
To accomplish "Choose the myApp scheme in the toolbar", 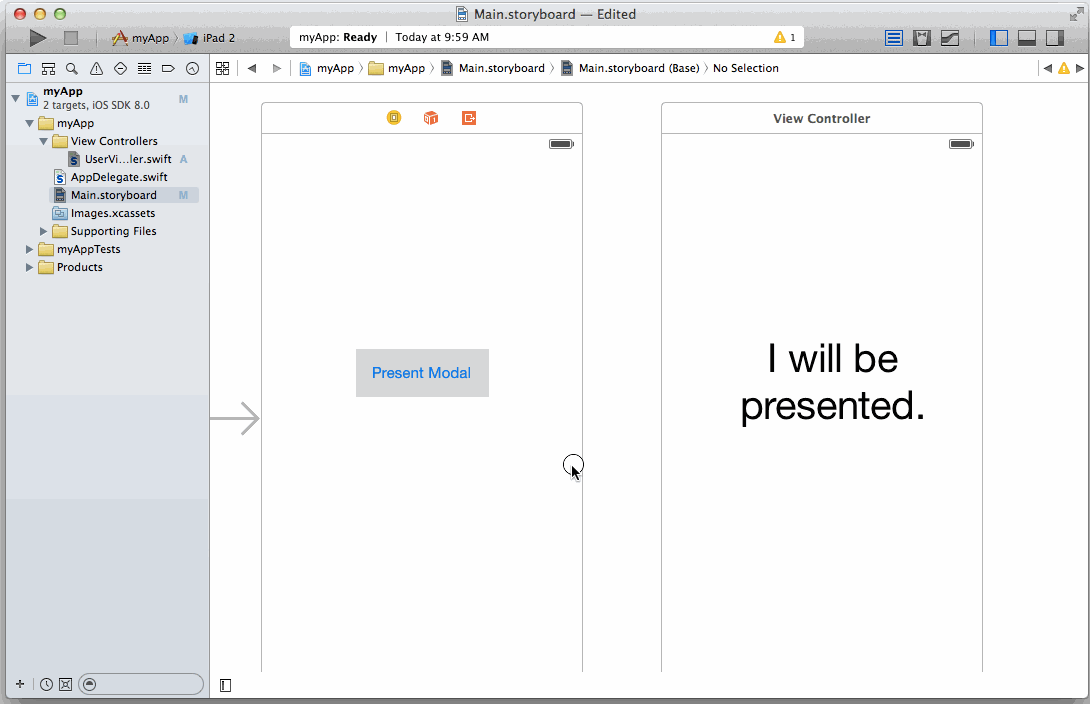I will click(x=140, y=38).
